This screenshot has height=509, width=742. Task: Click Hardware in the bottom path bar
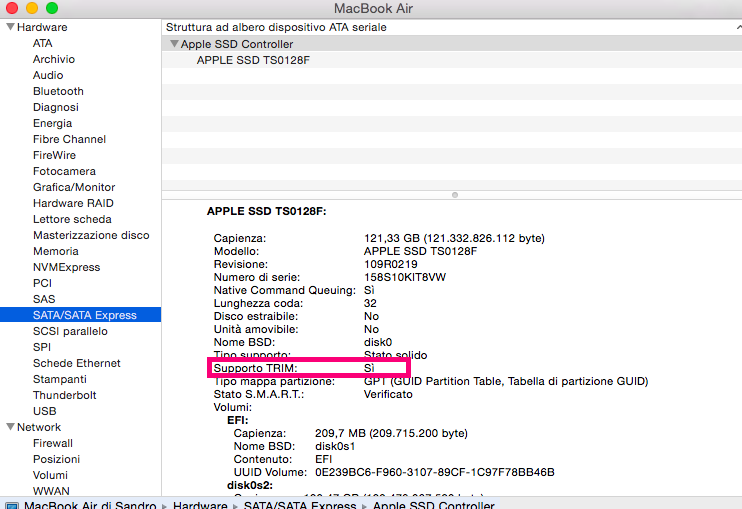200,505
